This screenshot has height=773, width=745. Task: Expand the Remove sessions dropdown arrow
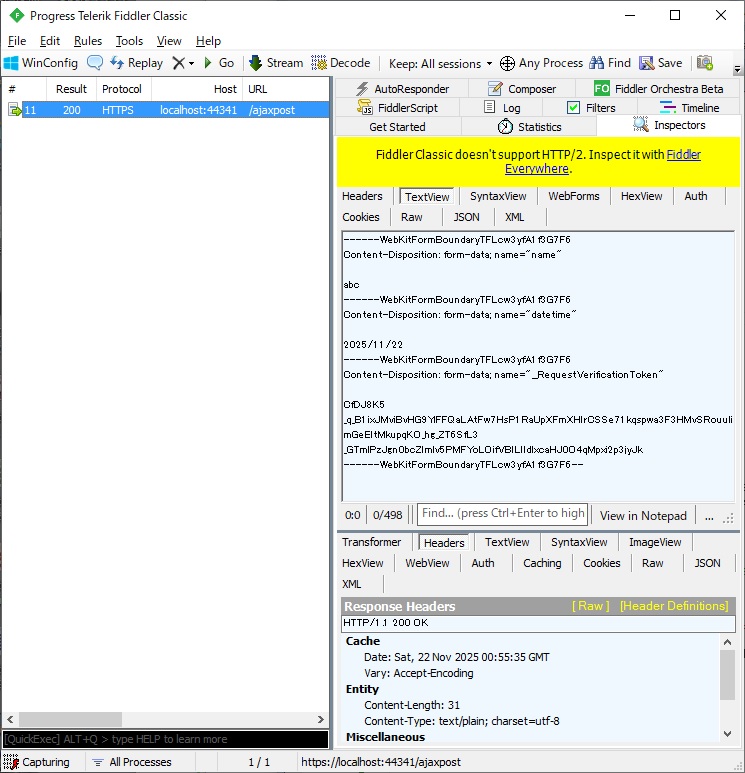tap(191, 64)
